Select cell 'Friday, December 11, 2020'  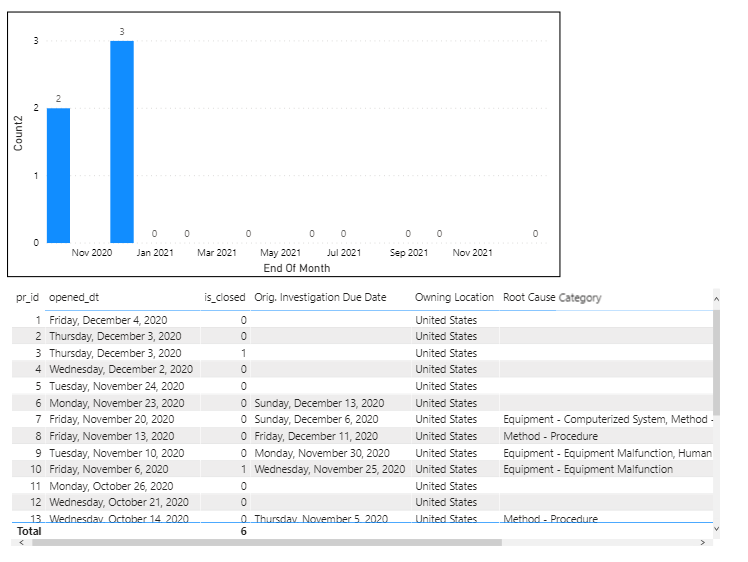[x=316, y=436]
